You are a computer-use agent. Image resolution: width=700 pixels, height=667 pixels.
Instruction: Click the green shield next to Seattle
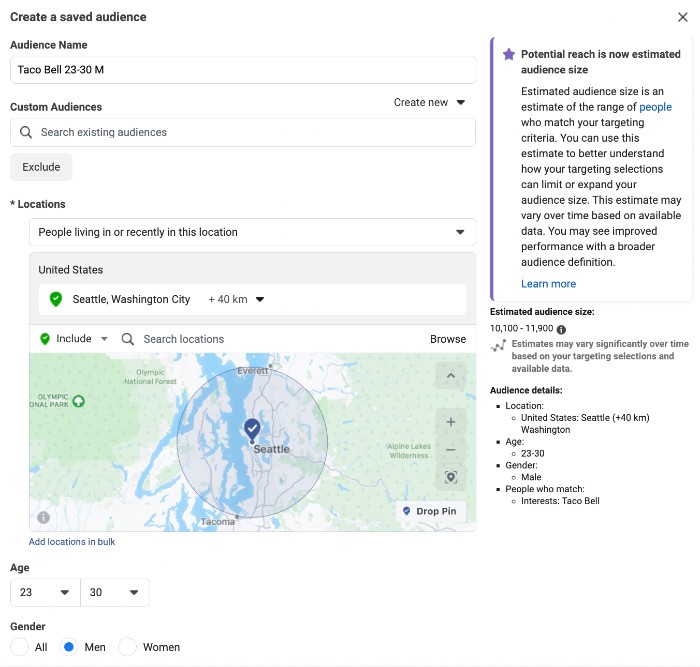click(x=56, y=299)
